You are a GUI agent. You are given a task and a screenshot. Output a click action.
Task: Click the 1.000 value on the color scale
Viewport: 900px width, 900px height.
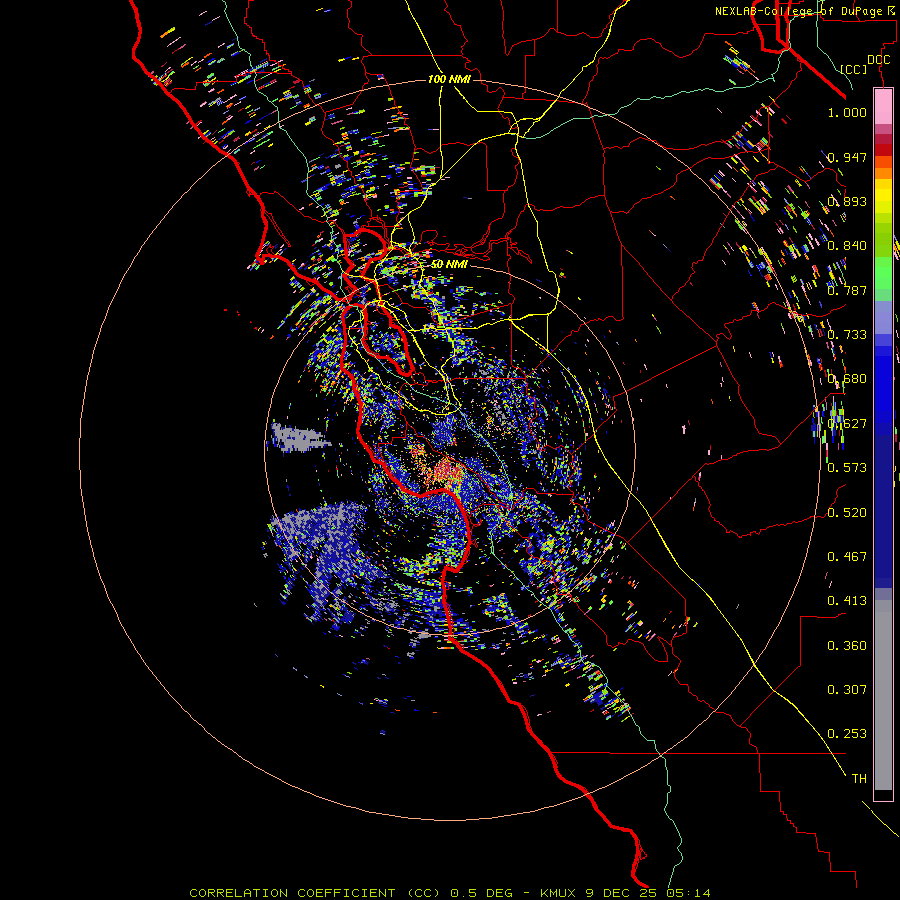click(847, 112)
